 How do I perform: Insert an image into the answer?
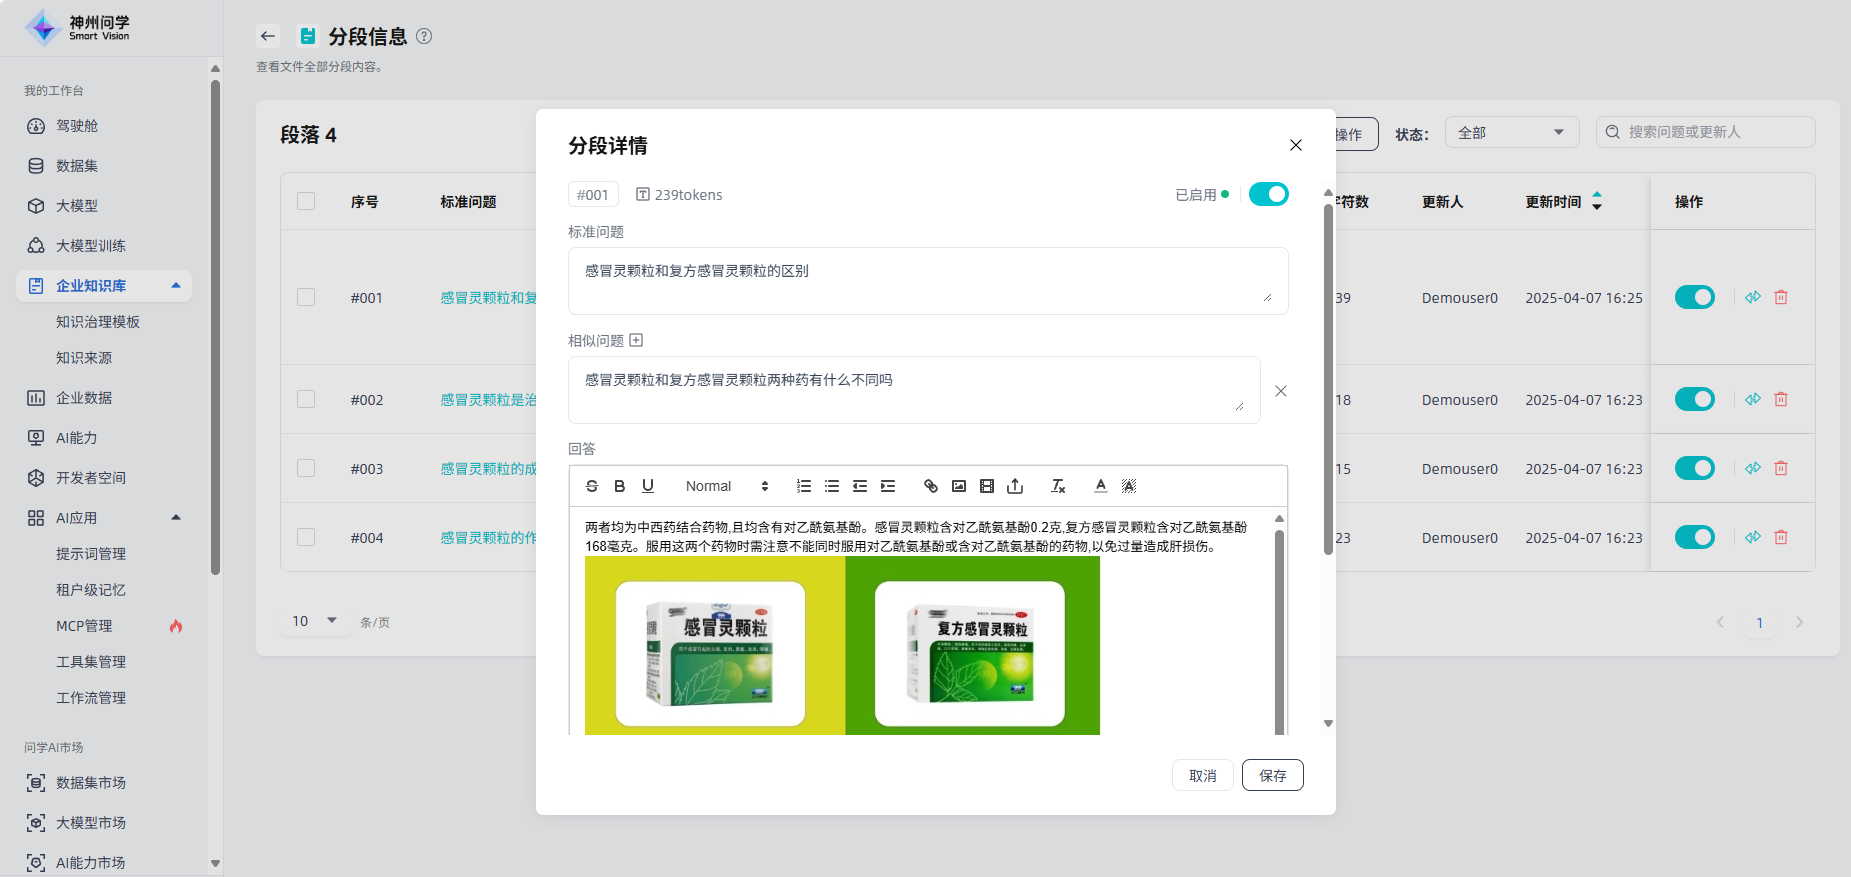tap(959, 486)
